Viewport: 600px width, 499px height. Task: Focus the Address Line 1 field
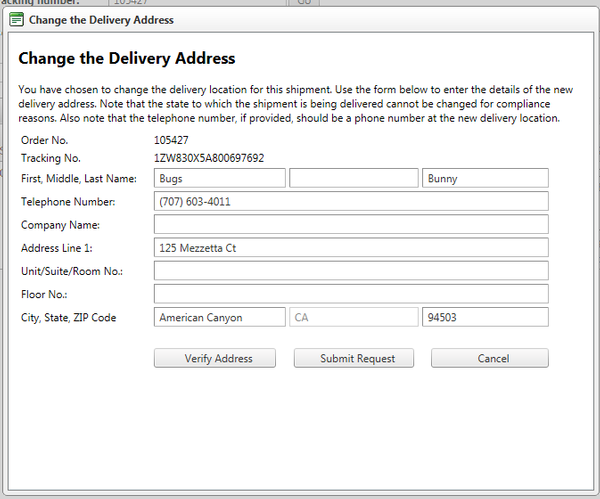(x=351, y=248)
